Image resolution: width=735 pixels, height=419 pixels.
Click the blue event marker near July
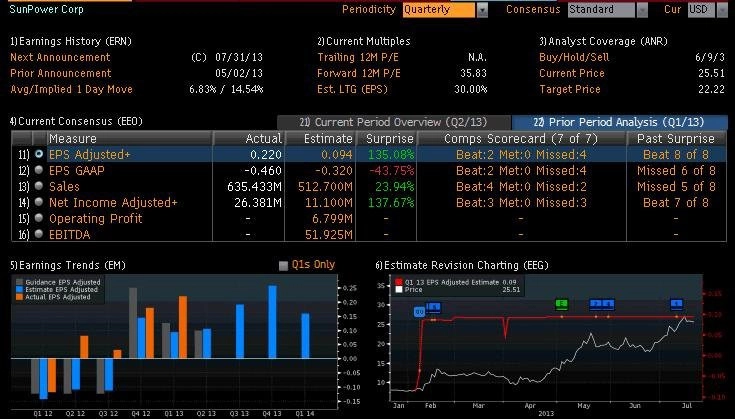(676, 304)
